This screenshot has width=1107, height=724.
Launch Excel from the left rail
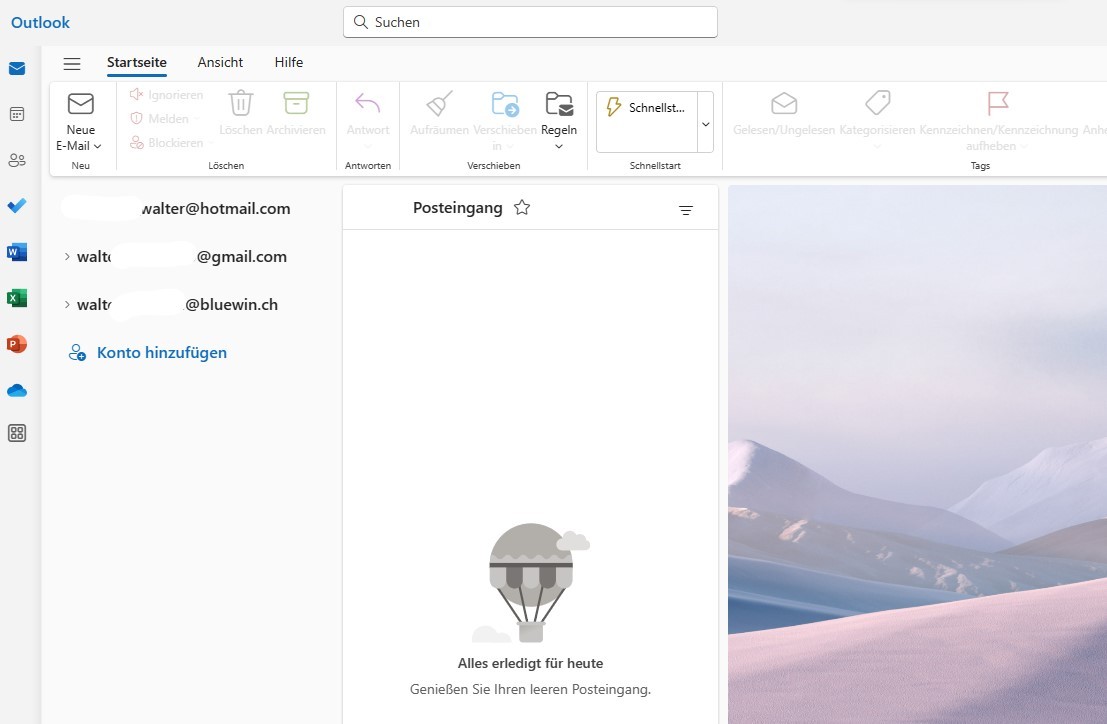point(16,297)
